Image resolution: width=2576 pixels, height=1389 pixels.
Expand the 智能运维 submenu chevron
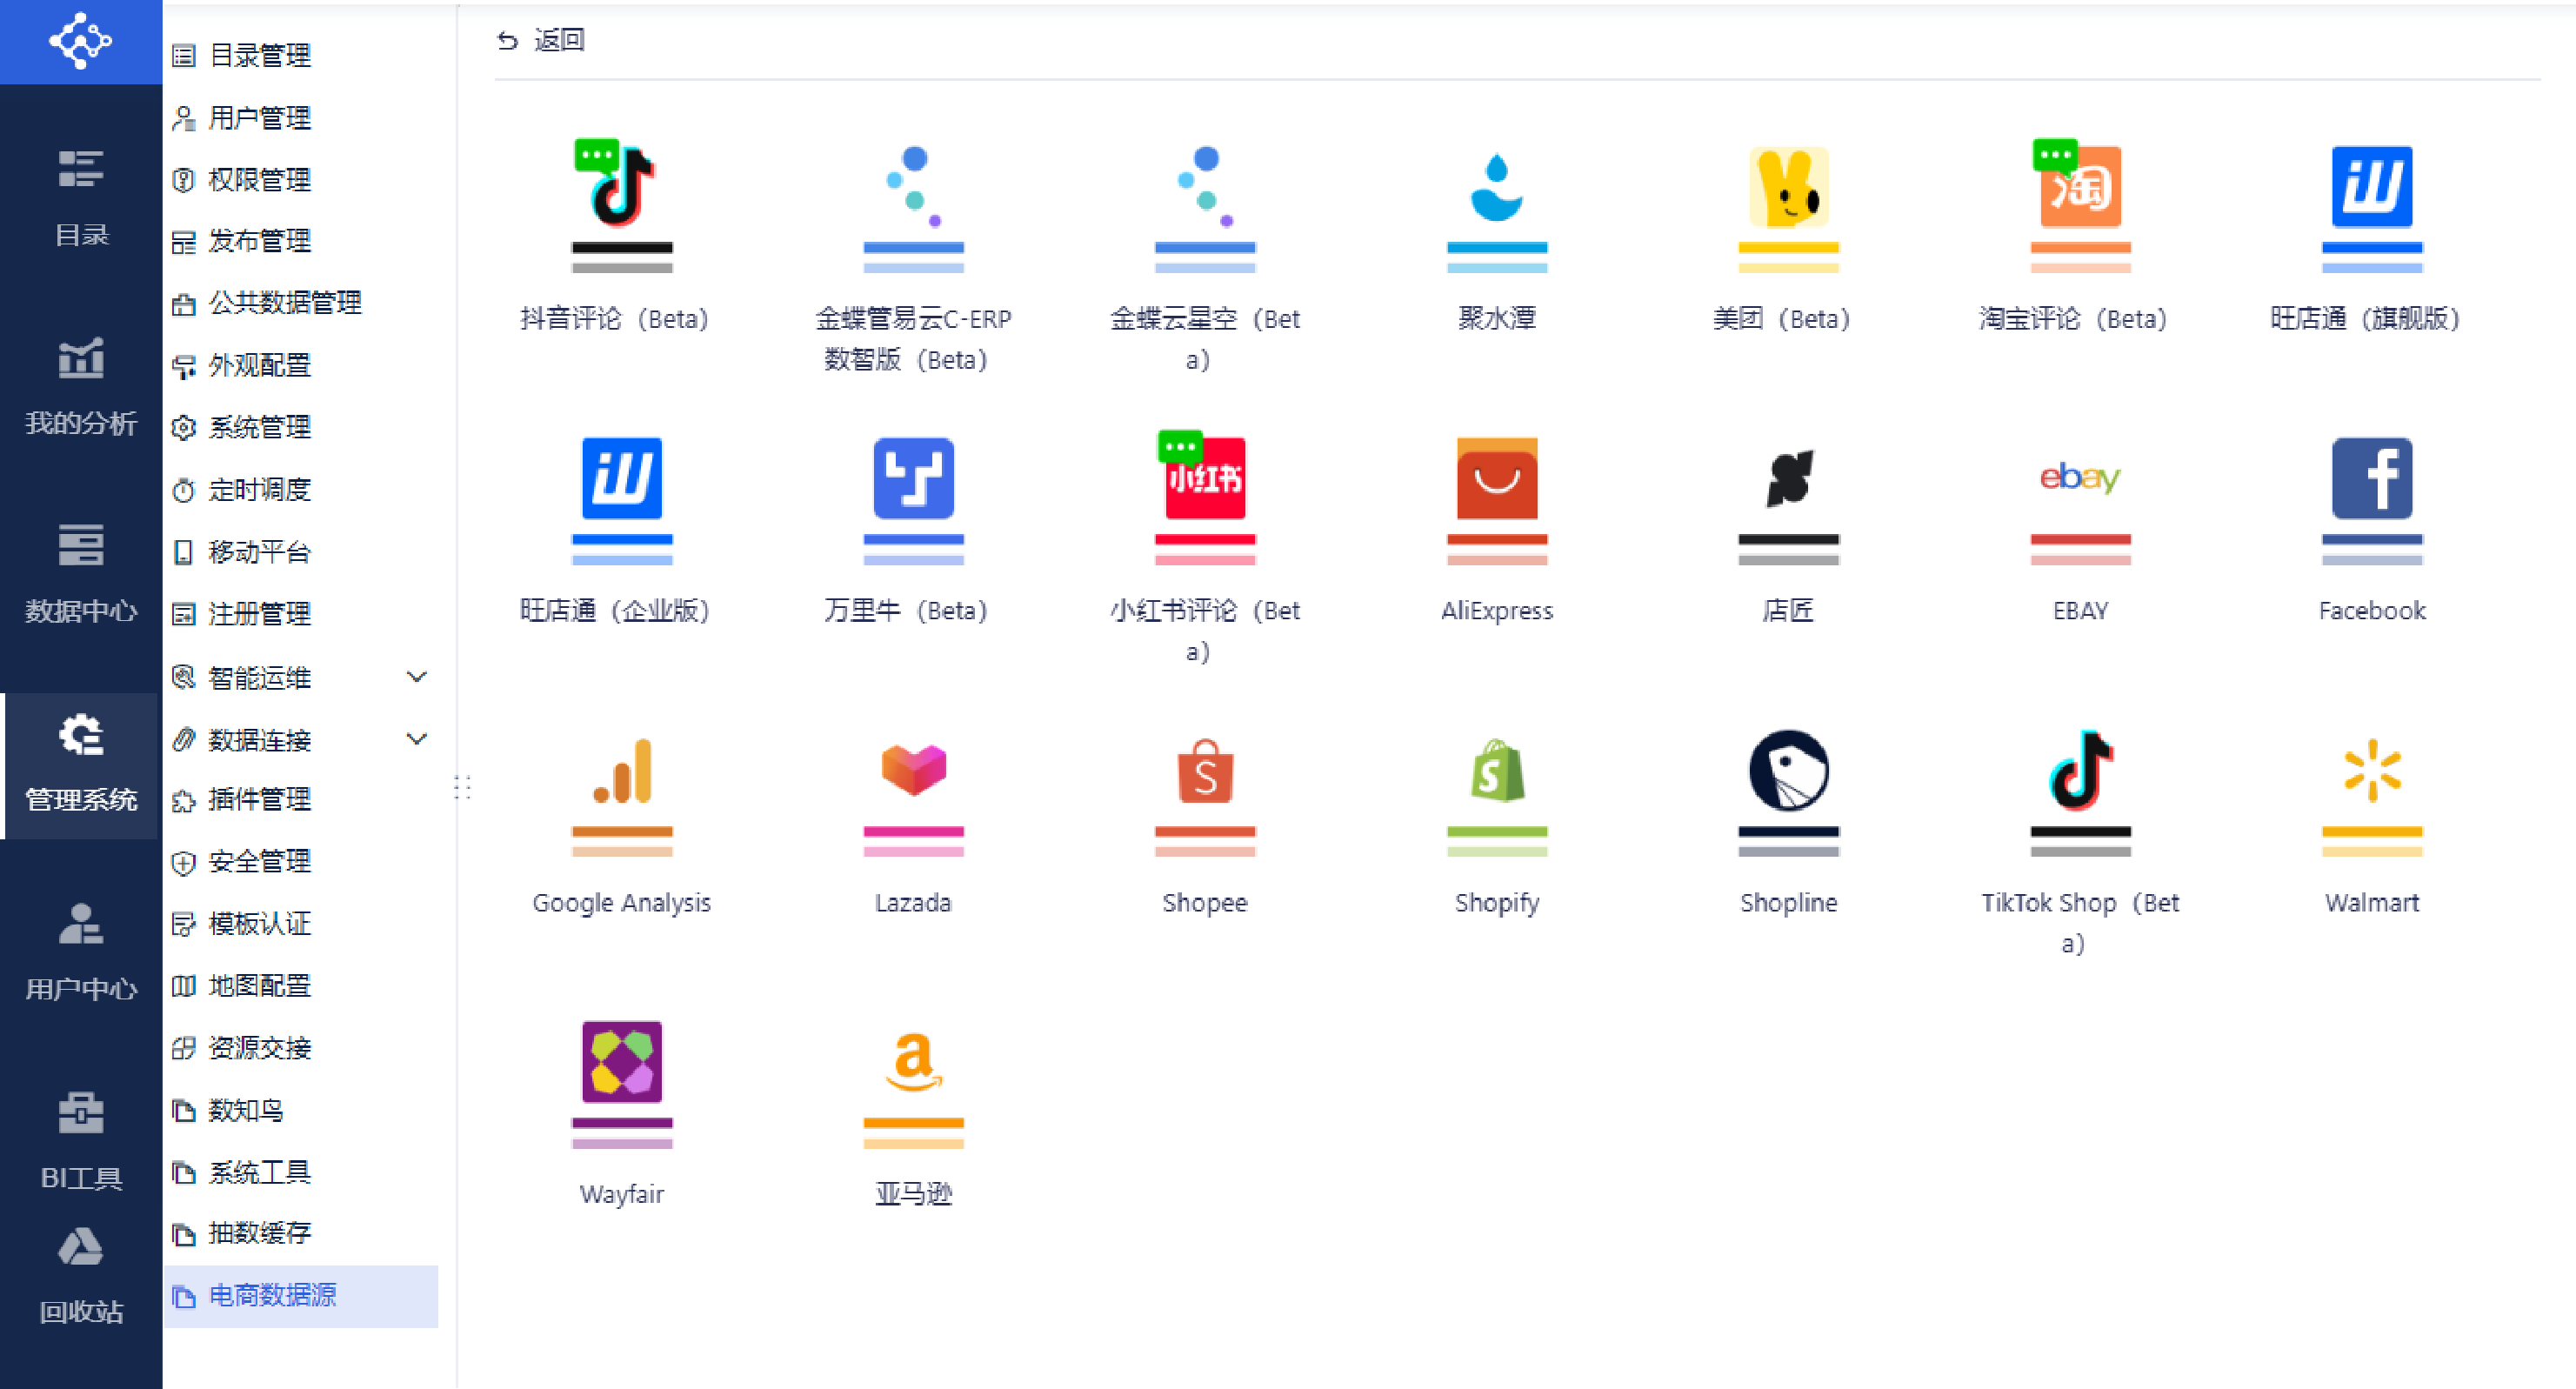(417, 677)
